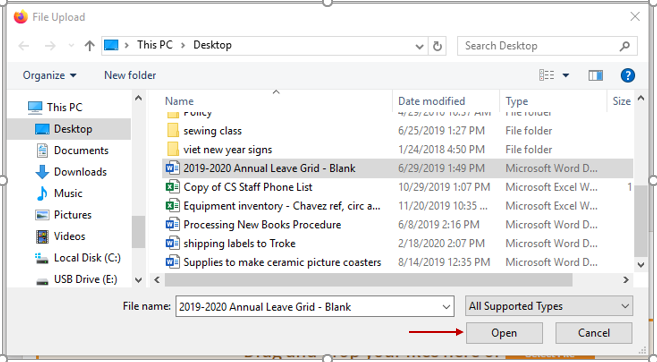Select Word icon of shipping labels to Troke
Viewport: 657px width, 362px height.
tap(173, 243)
